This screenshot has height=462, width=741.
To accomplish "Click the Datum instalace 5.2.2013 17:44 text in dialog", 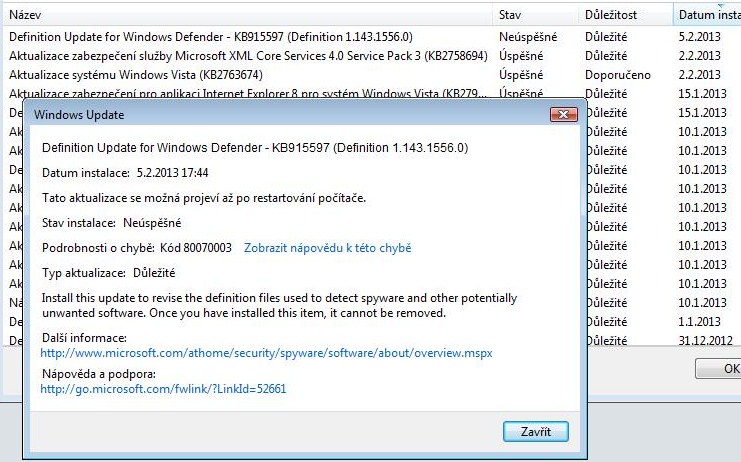I will tap(125, 173).
